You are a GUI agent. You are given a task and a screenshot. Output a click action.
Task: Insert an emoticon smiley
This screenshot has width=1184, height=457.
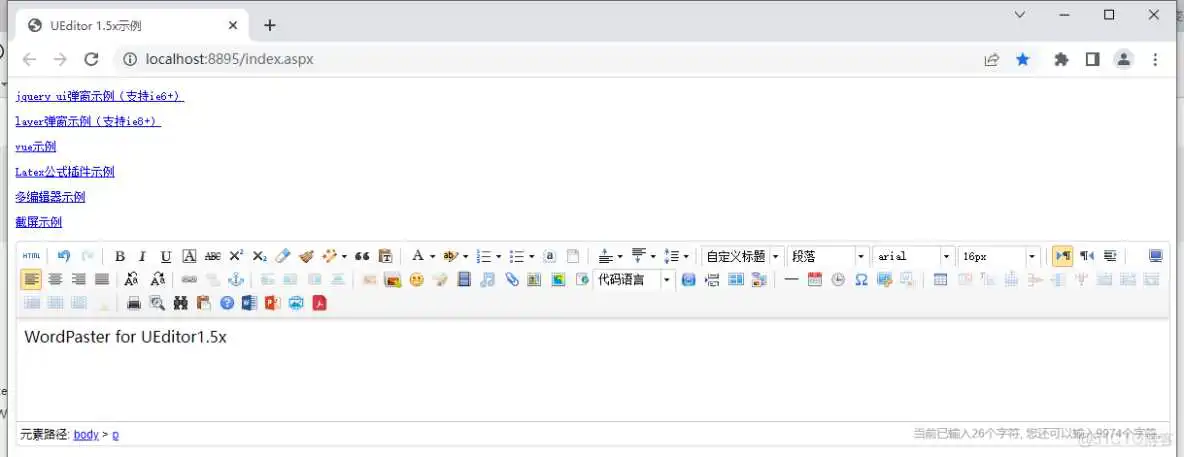tap(416, 279)
